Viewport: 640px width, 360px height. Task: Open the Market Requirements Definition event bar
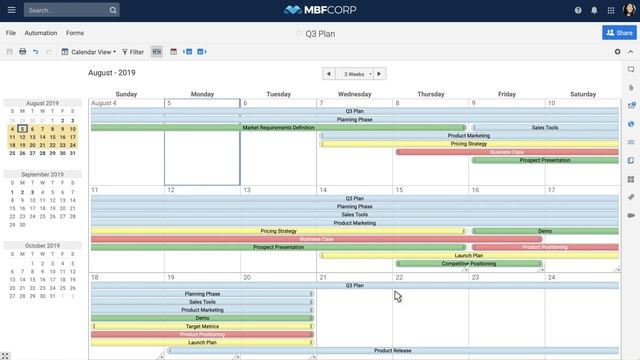(278, 128)
